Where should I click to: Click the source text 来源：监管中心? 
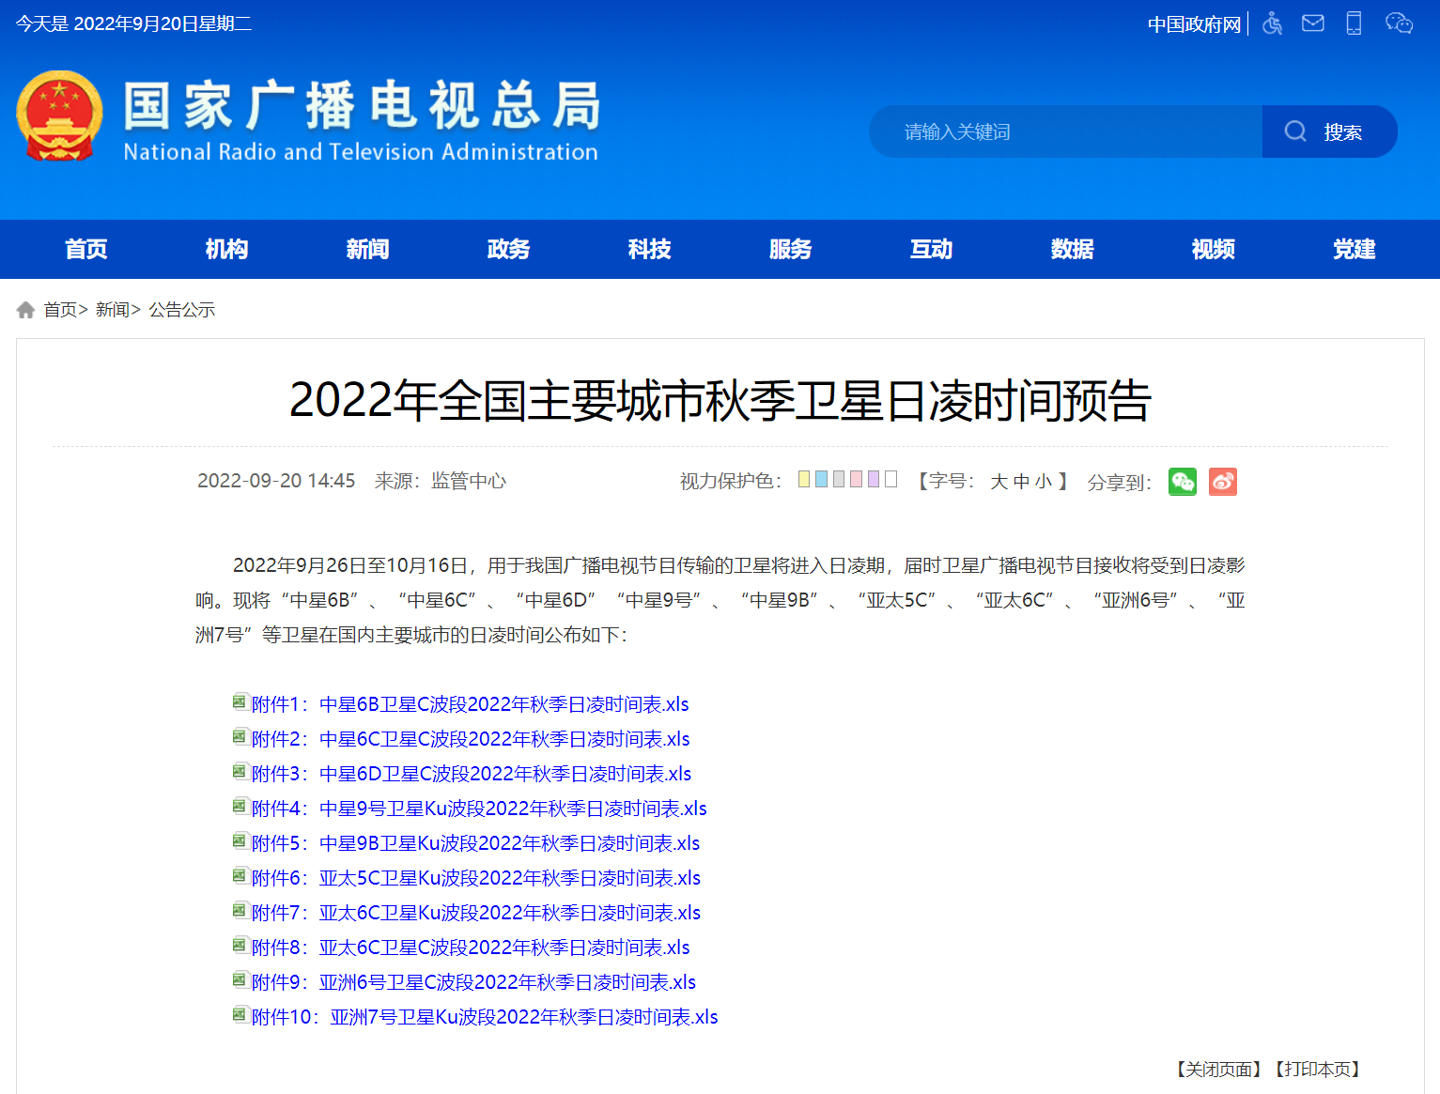[x=440, y=481]
